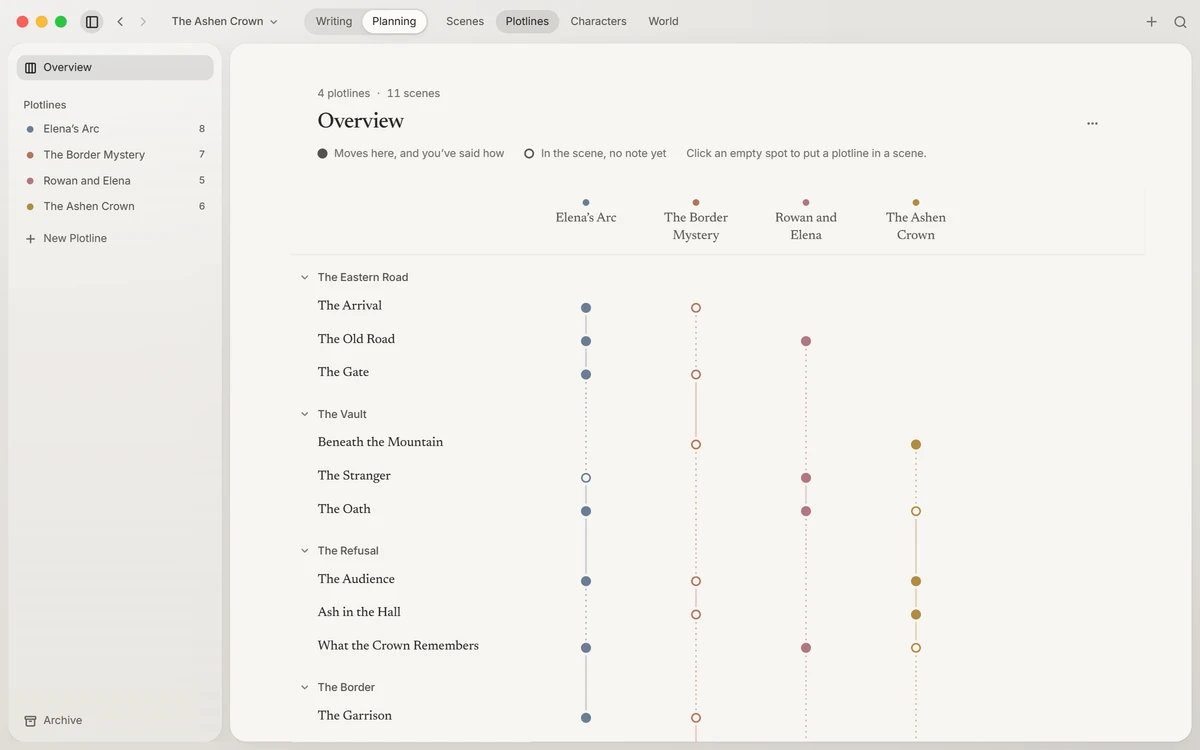This screenshot has width=1200, height=750.
Task: Open The Gate scene
Action: [x=343, y=372]
